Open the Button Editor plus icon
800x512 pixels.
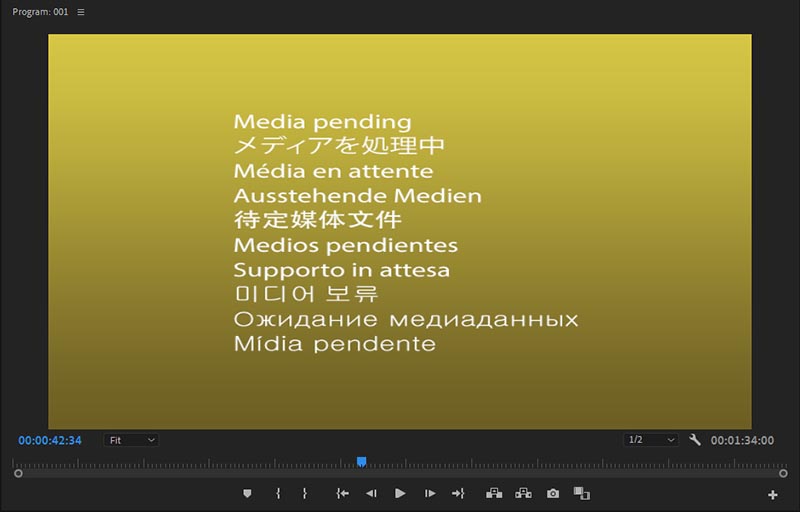772,494
